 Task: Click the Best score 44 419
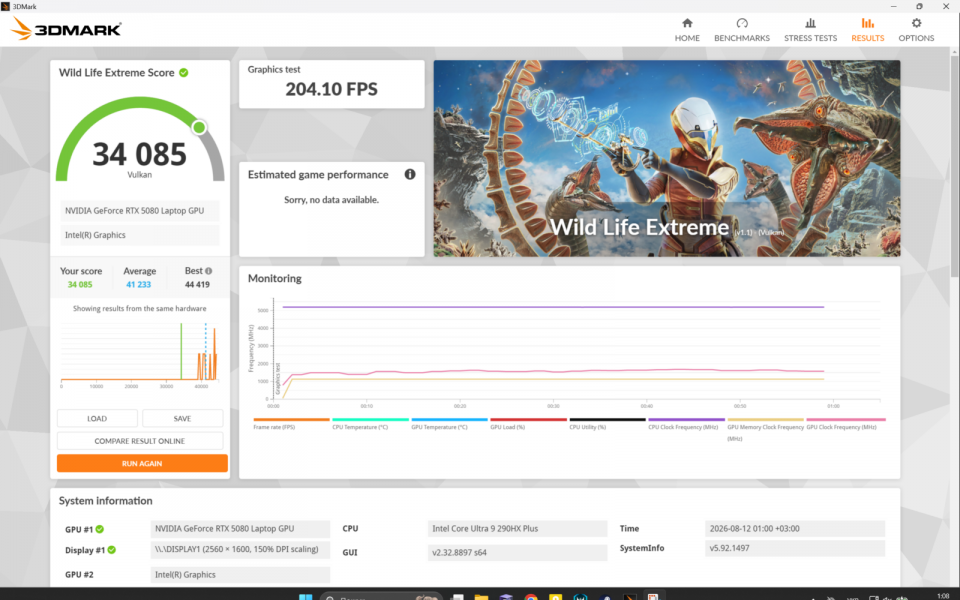coord(197,285)
